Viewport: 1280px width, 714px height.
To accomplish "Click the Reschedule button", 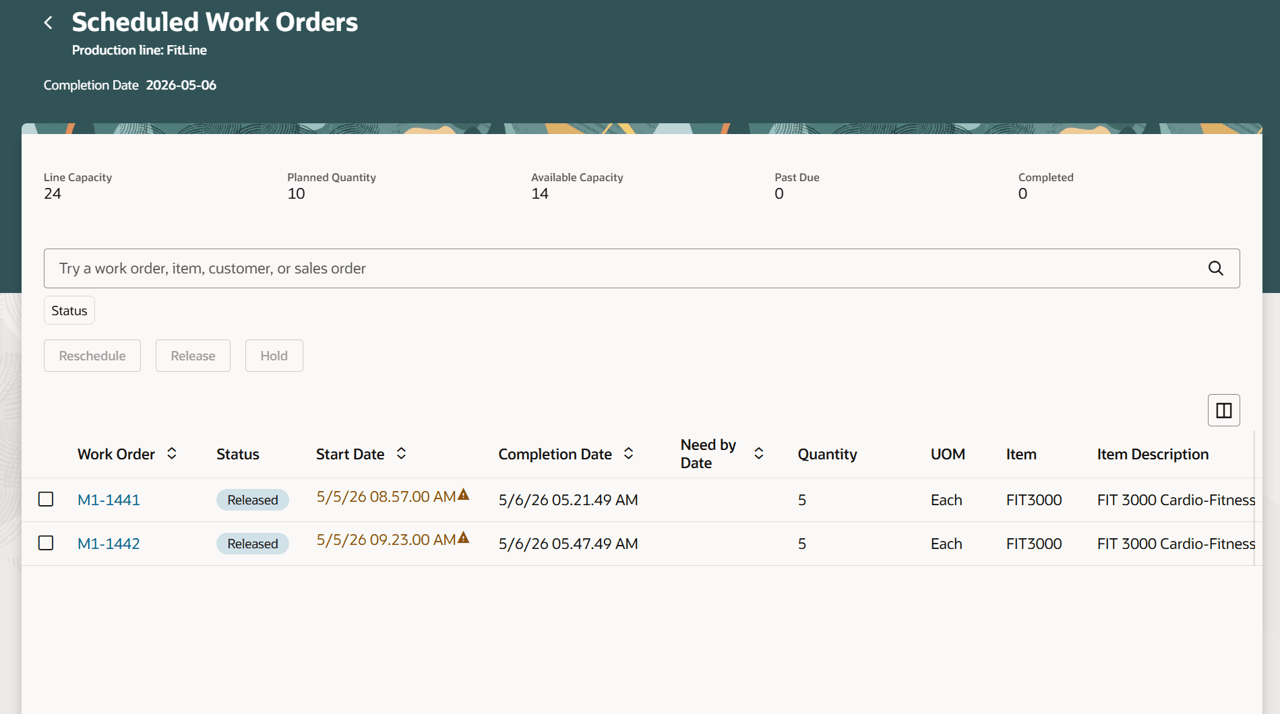I will pyautogui.click(x=92, y=356).
